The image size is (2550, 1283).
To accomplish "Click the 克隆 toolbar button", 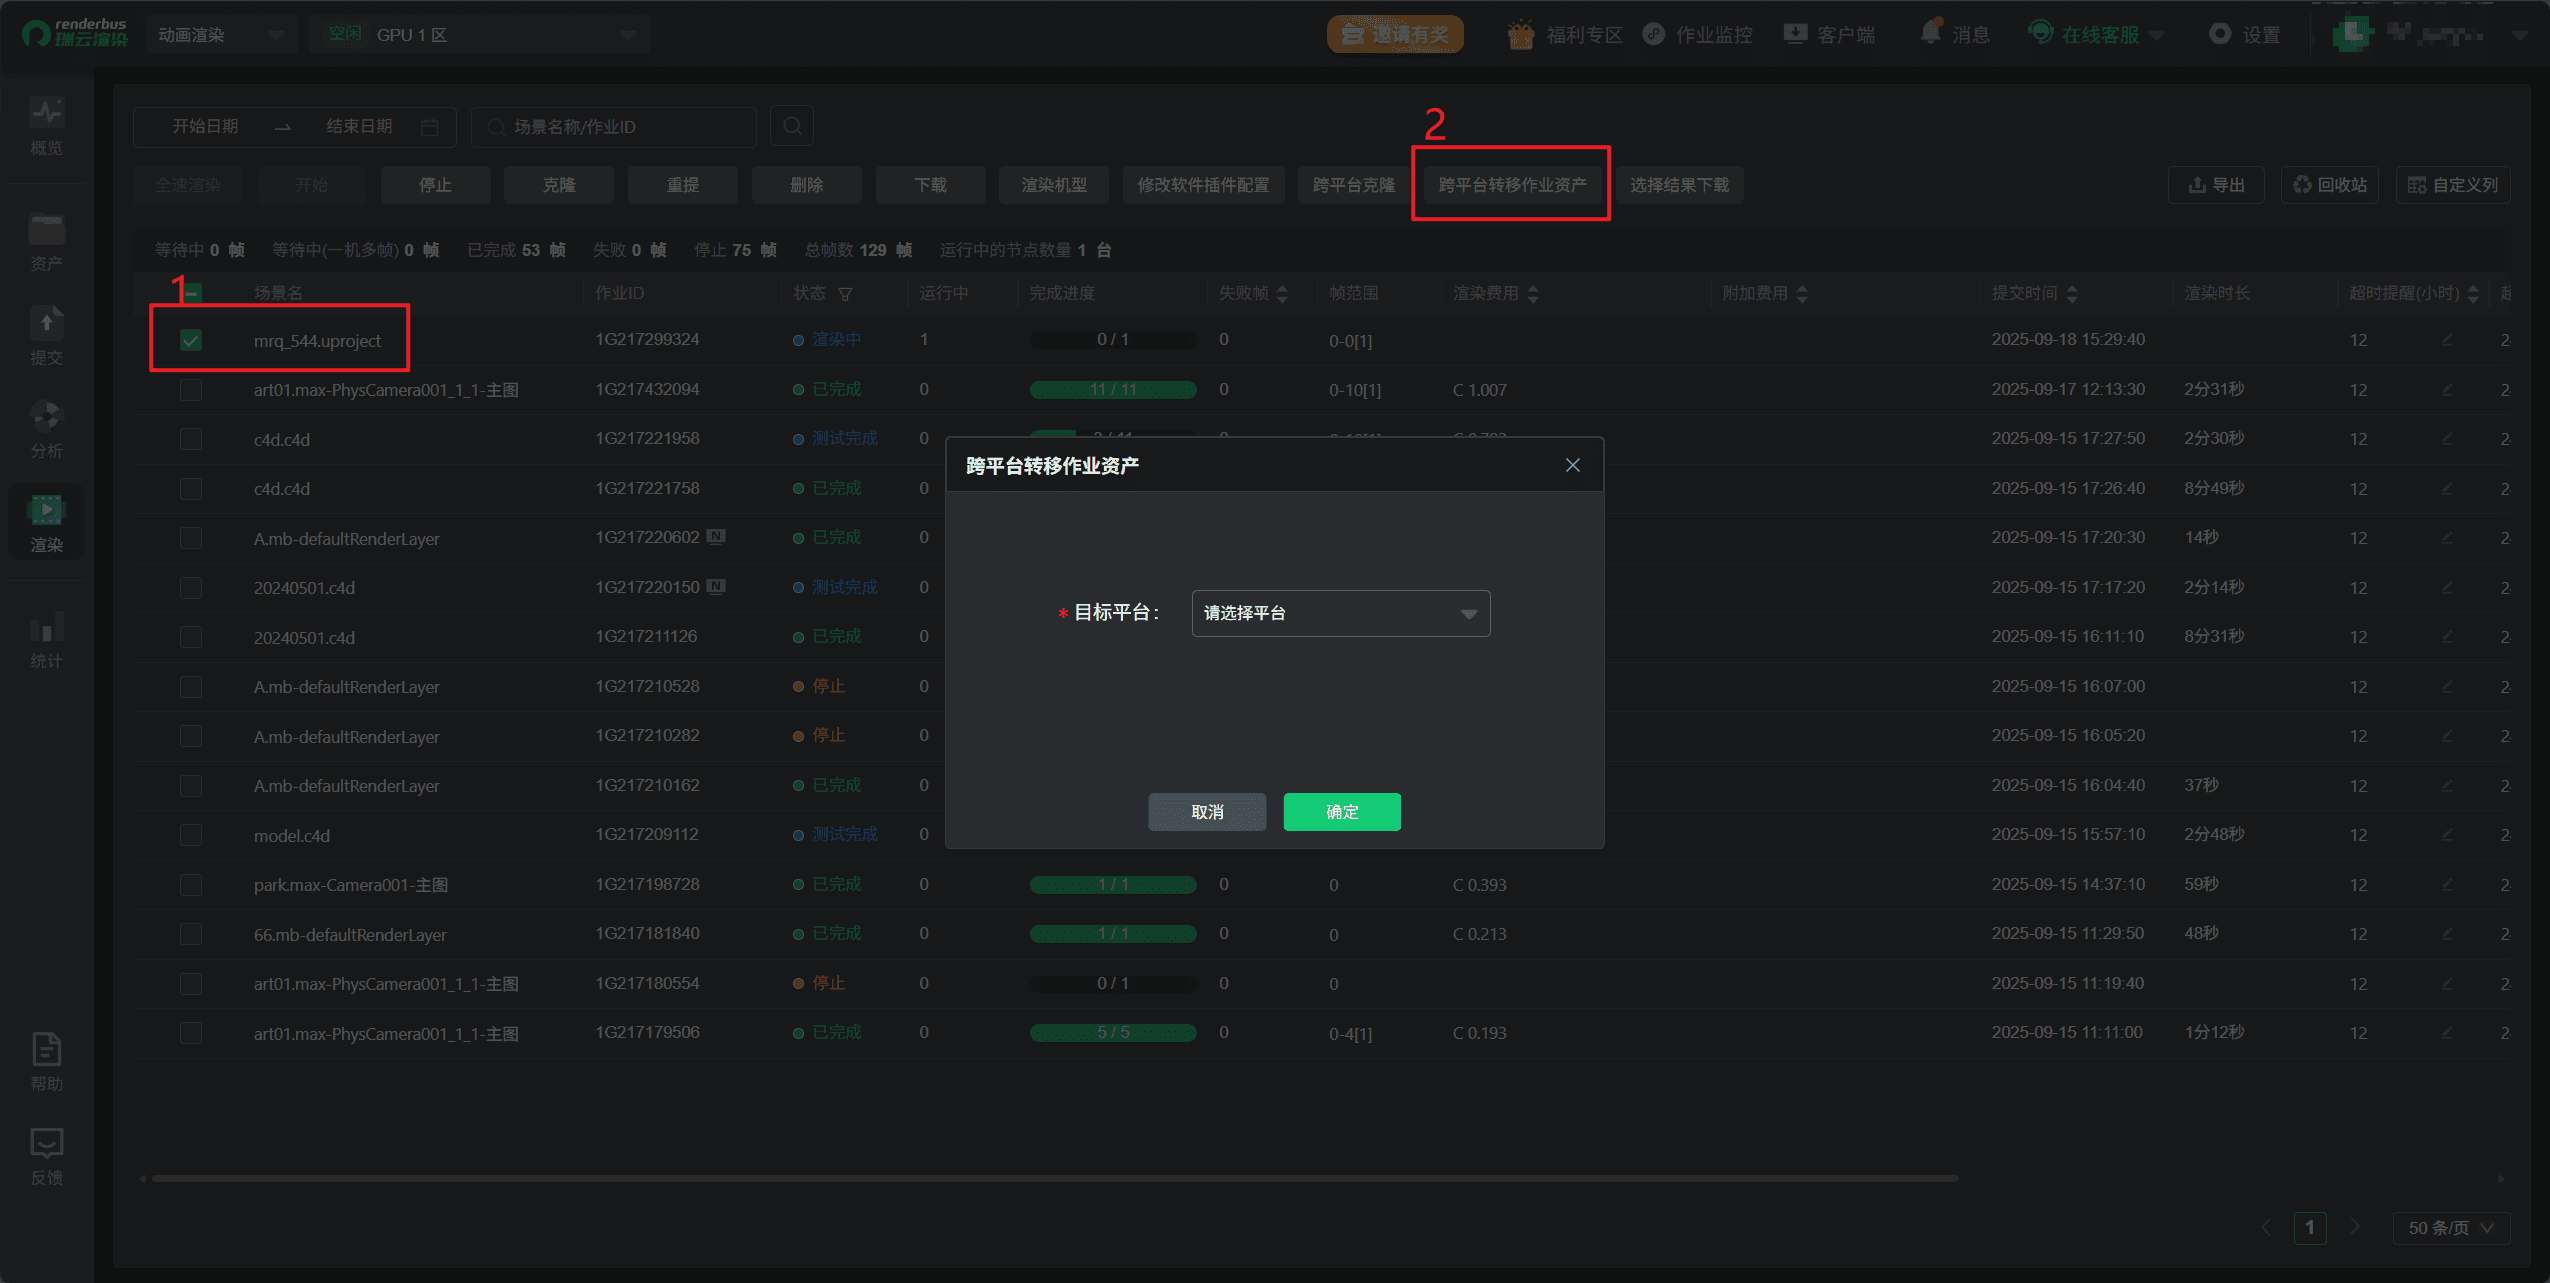I will coord(559,185).
